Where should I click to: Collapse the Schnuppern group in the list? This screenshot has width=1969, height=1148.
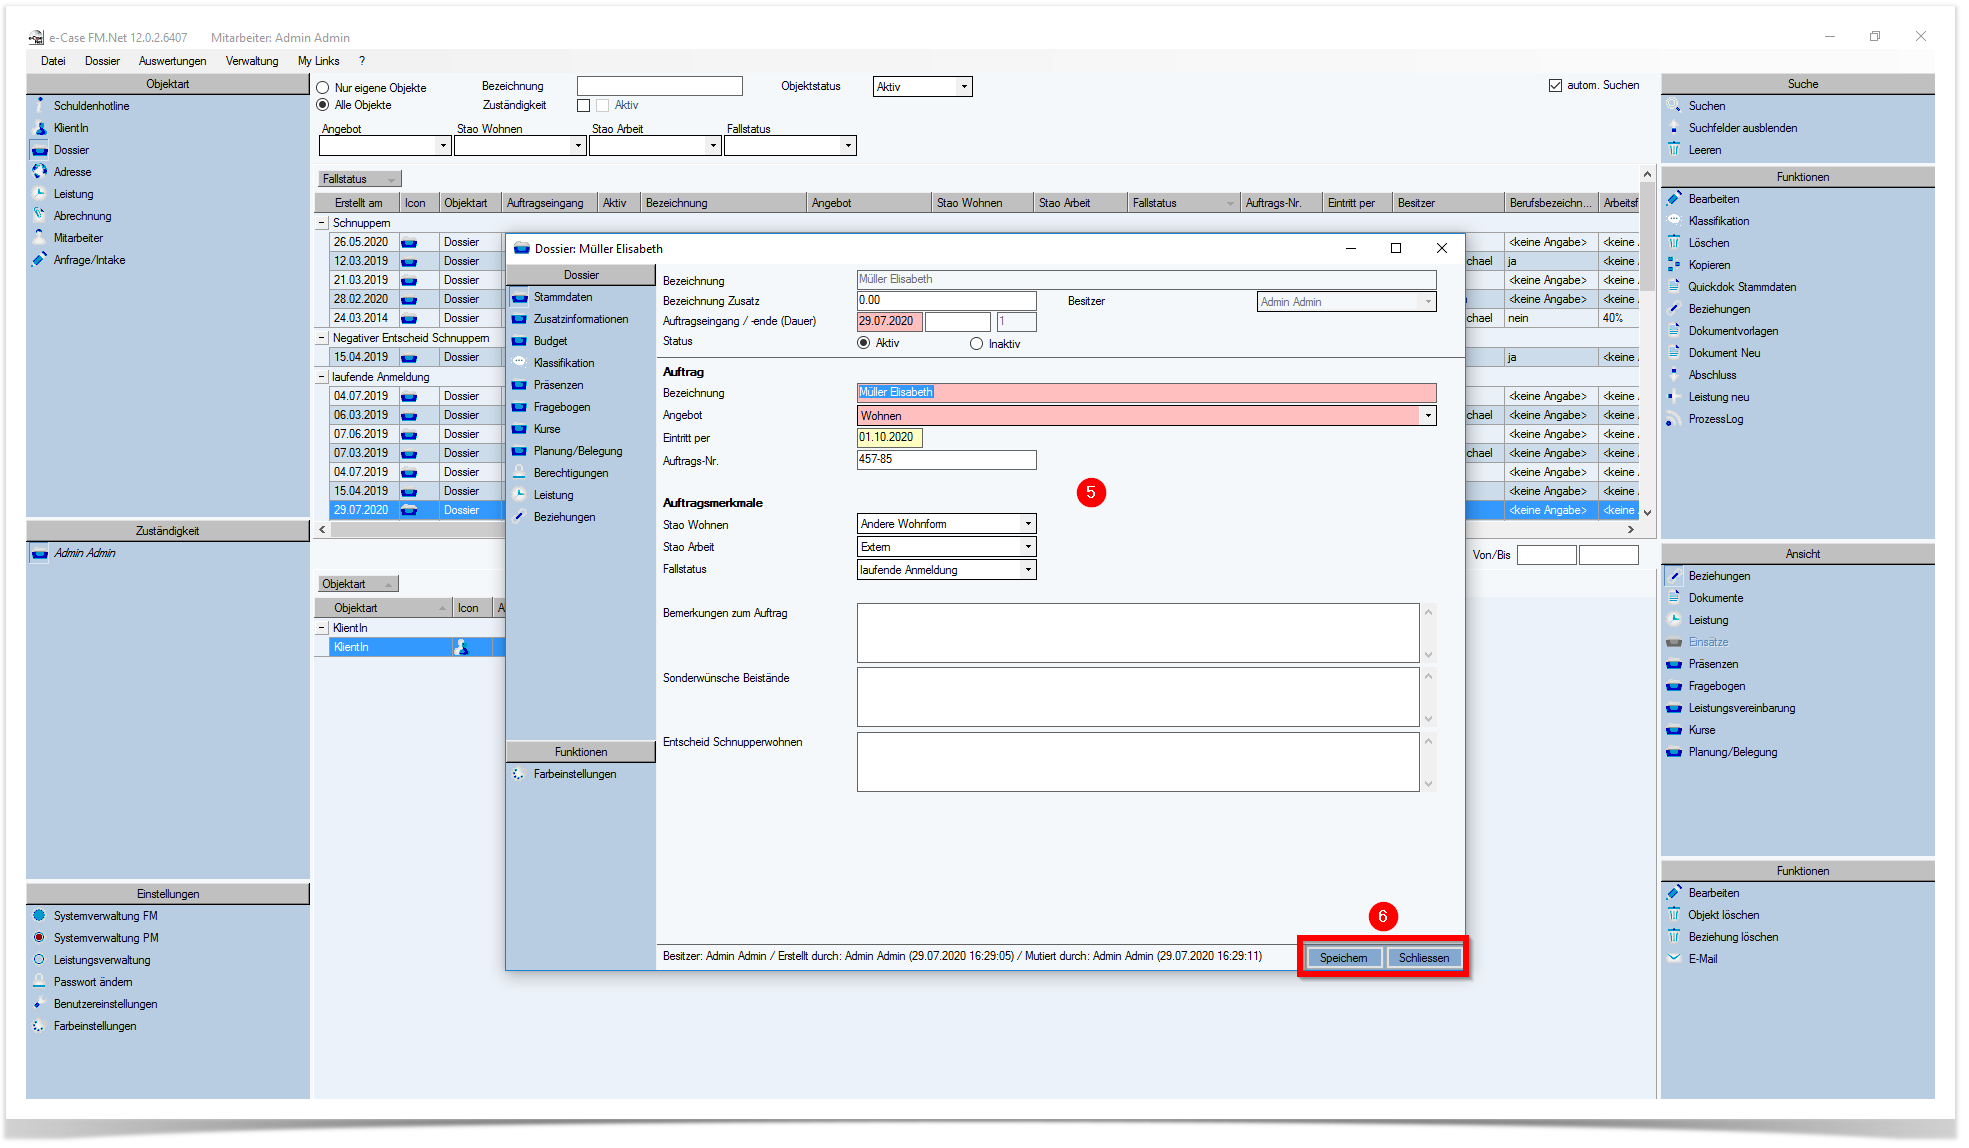tap(322, 223)
